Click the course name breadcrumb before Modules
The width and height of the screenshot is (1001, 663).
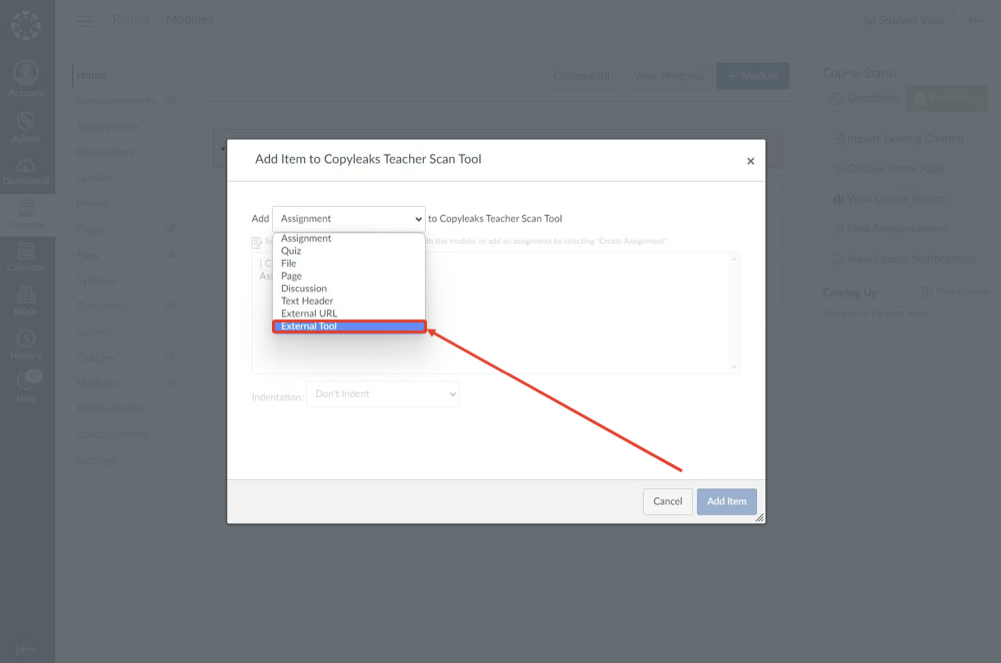pyautogui.click(x=131, y=20)
